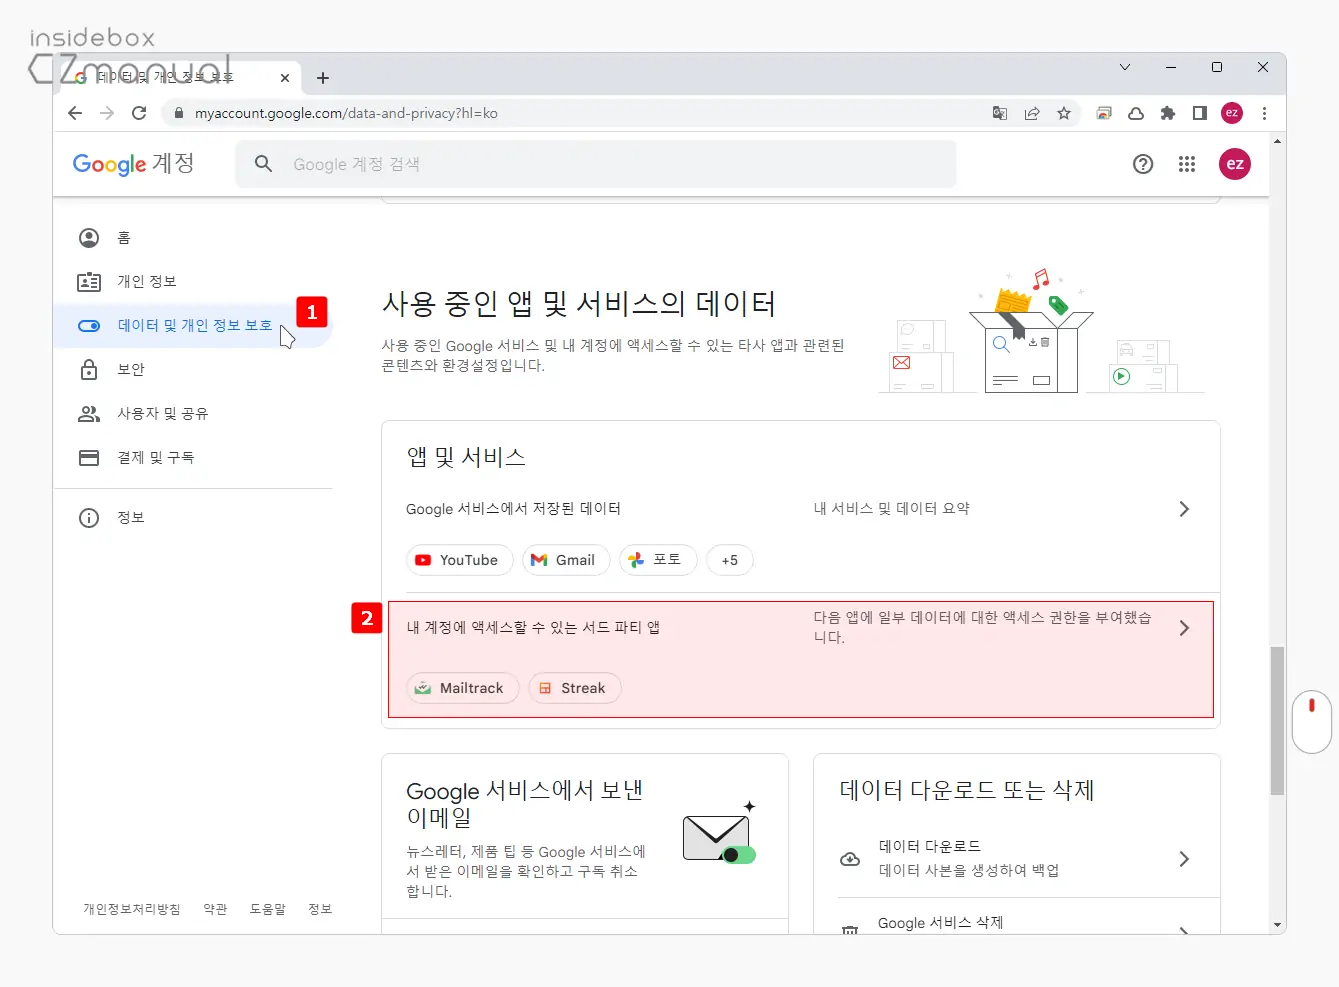Click the page vertical scrollbar thumb

(x=1277, y=720)
